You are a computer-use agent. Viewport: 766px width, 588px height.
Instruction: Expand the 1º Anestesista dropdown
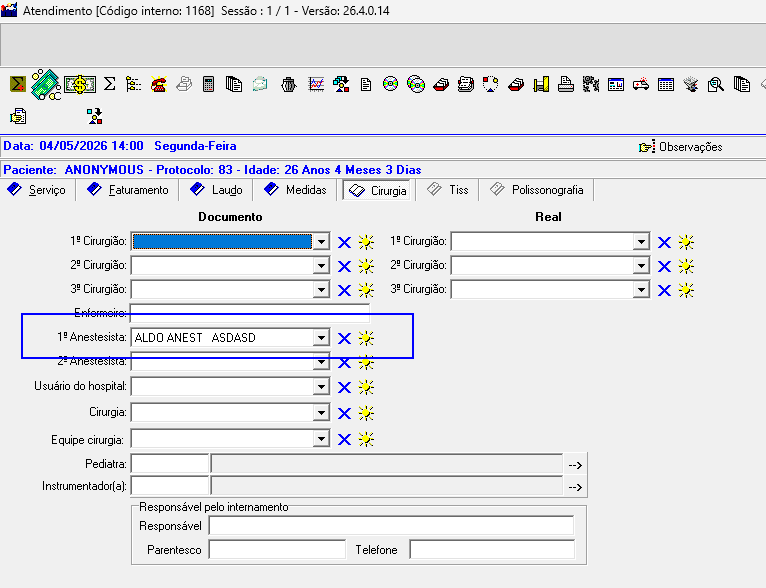pos(321,337)
